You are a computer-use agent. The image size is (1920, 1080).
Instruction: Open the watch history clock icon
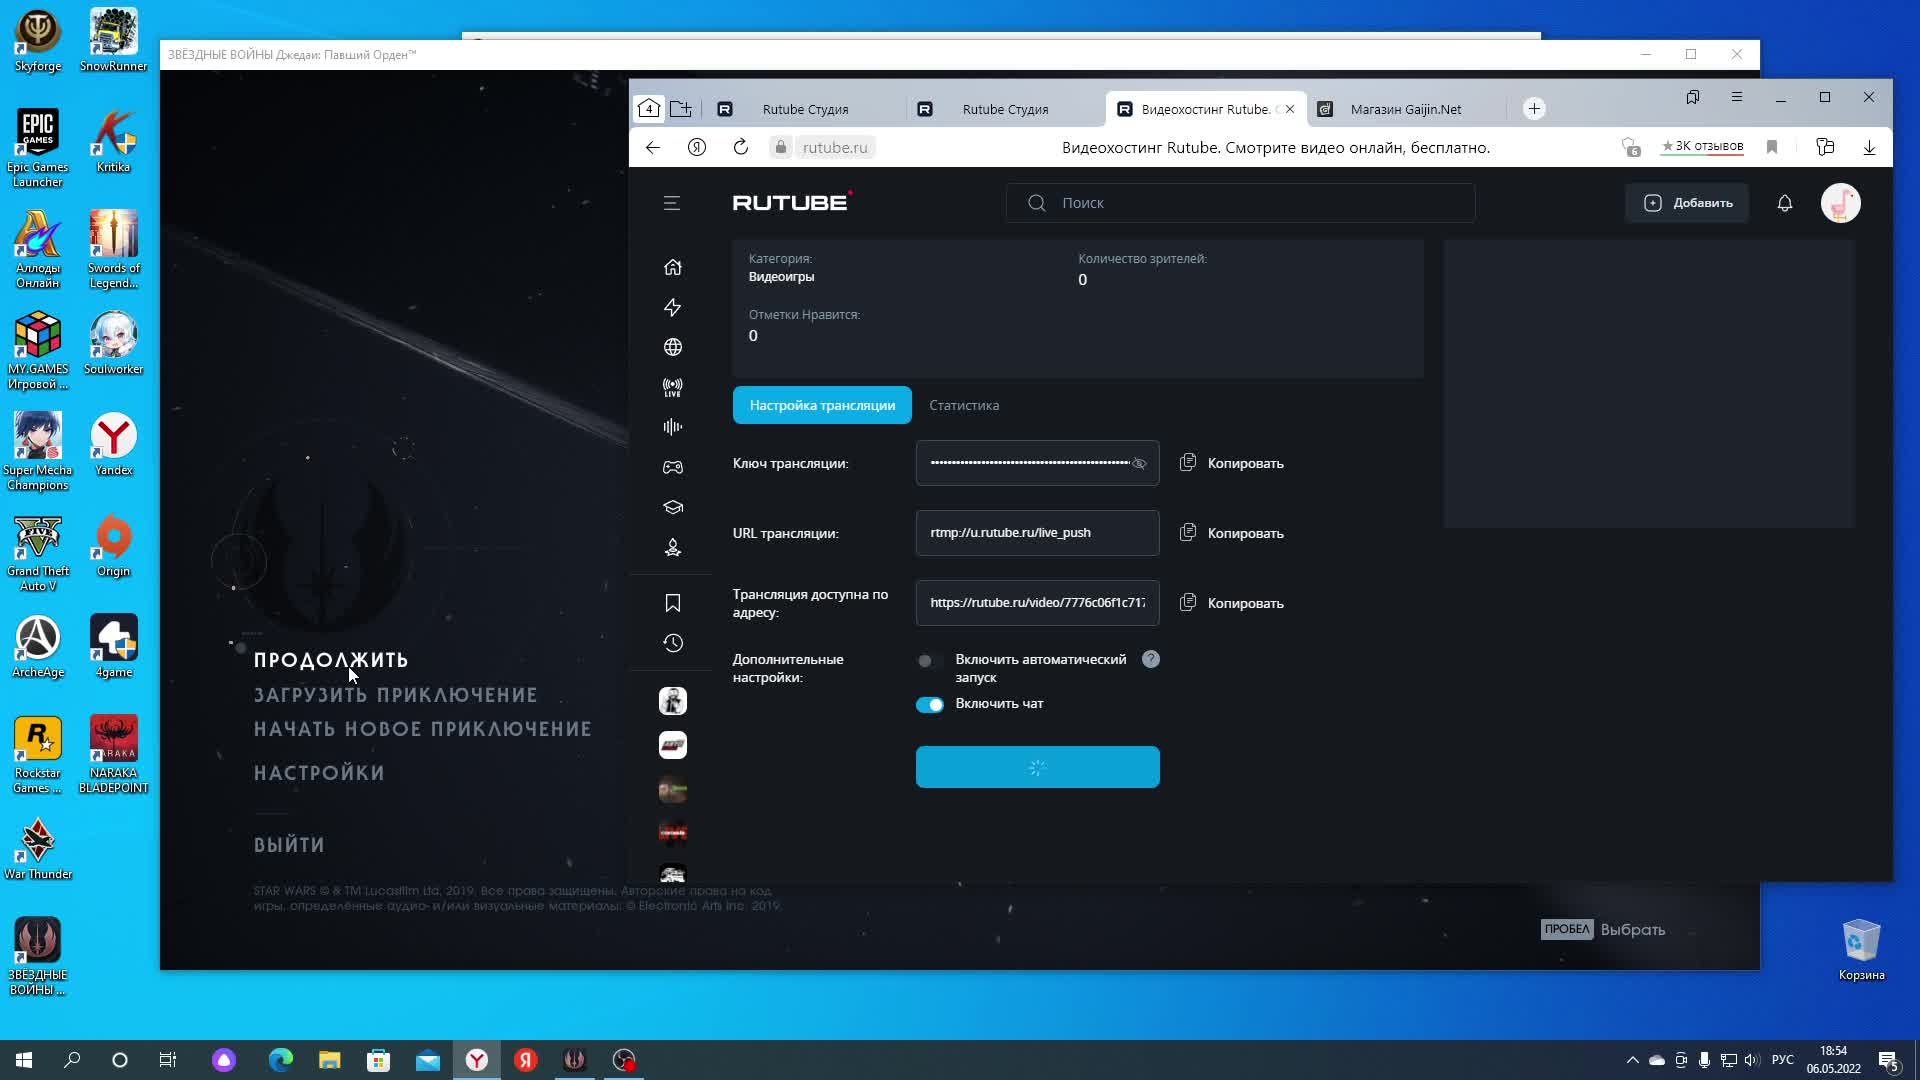[672, 643]
